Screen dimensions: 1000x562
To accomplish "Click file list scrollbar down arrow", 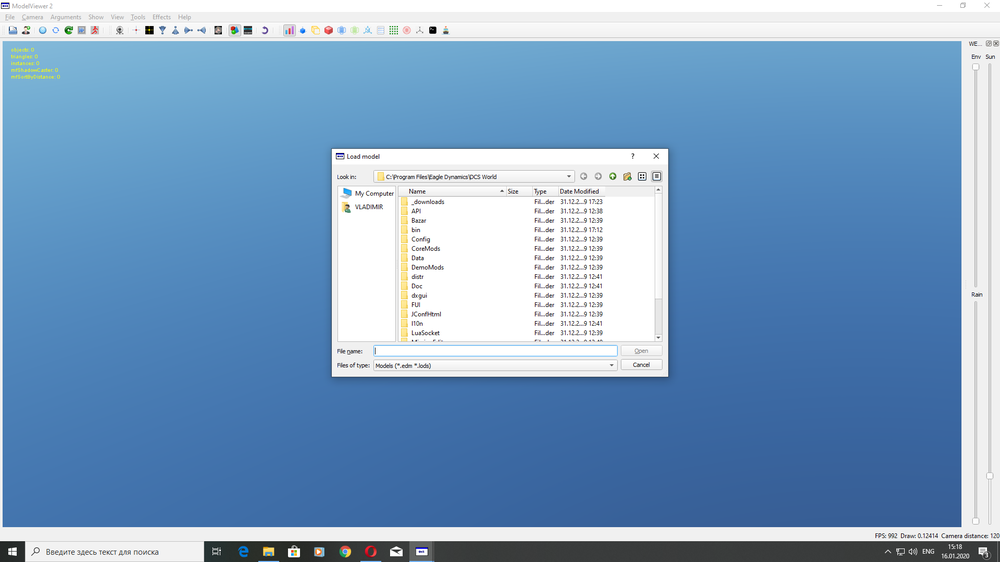I will (658, 338).
